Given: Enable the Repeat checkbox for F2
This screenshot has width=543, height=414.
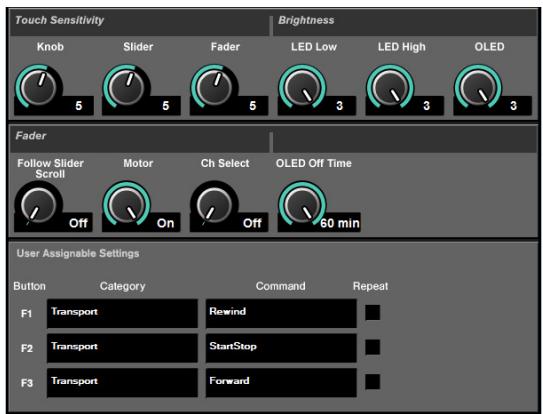Looking at the screenshot, I should click(x=372, y=347).
